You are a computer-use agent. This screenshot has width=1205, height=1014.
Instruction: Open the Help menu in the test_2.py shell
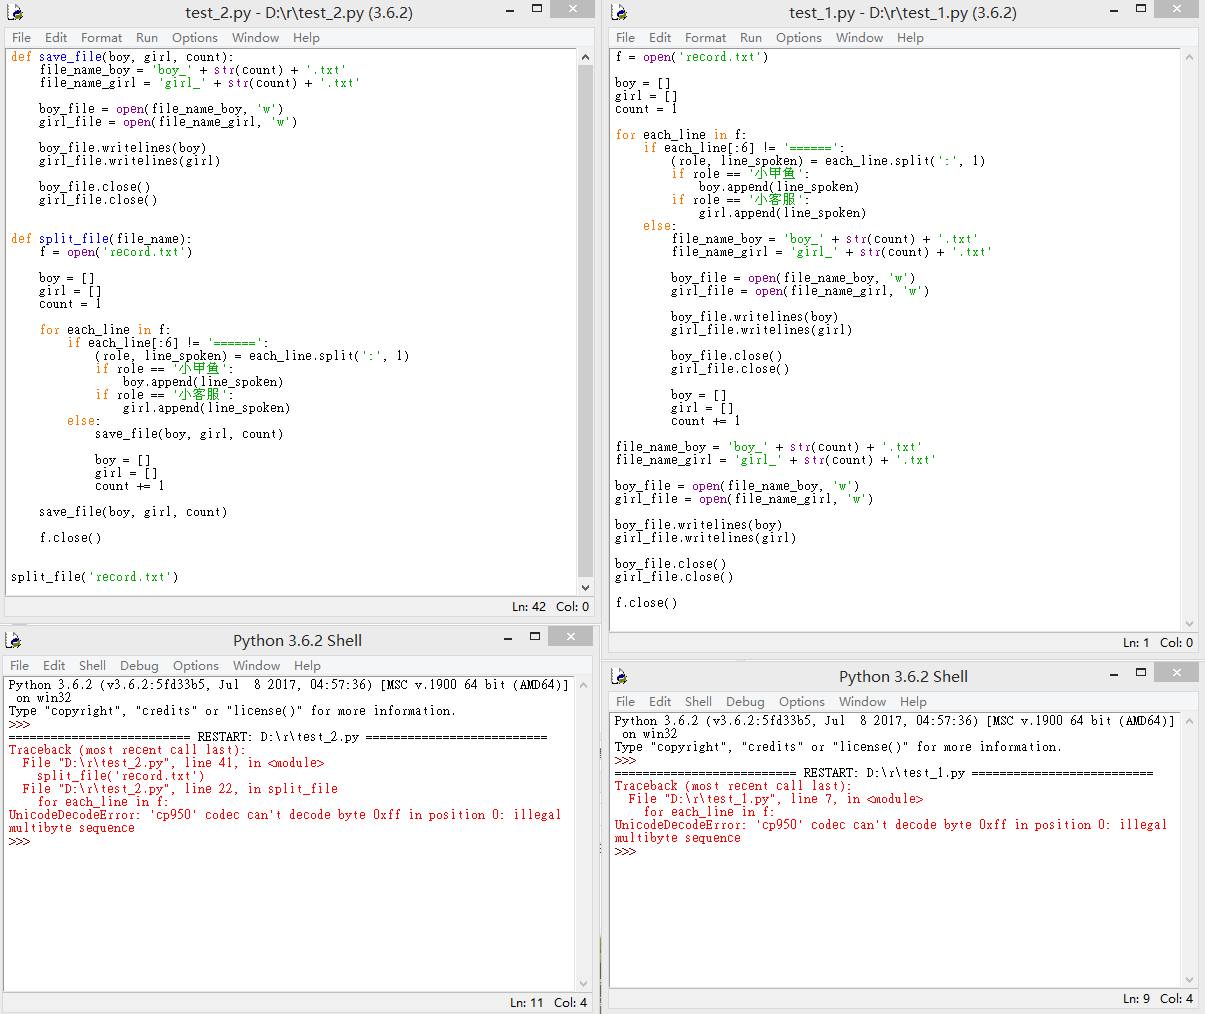307,666
